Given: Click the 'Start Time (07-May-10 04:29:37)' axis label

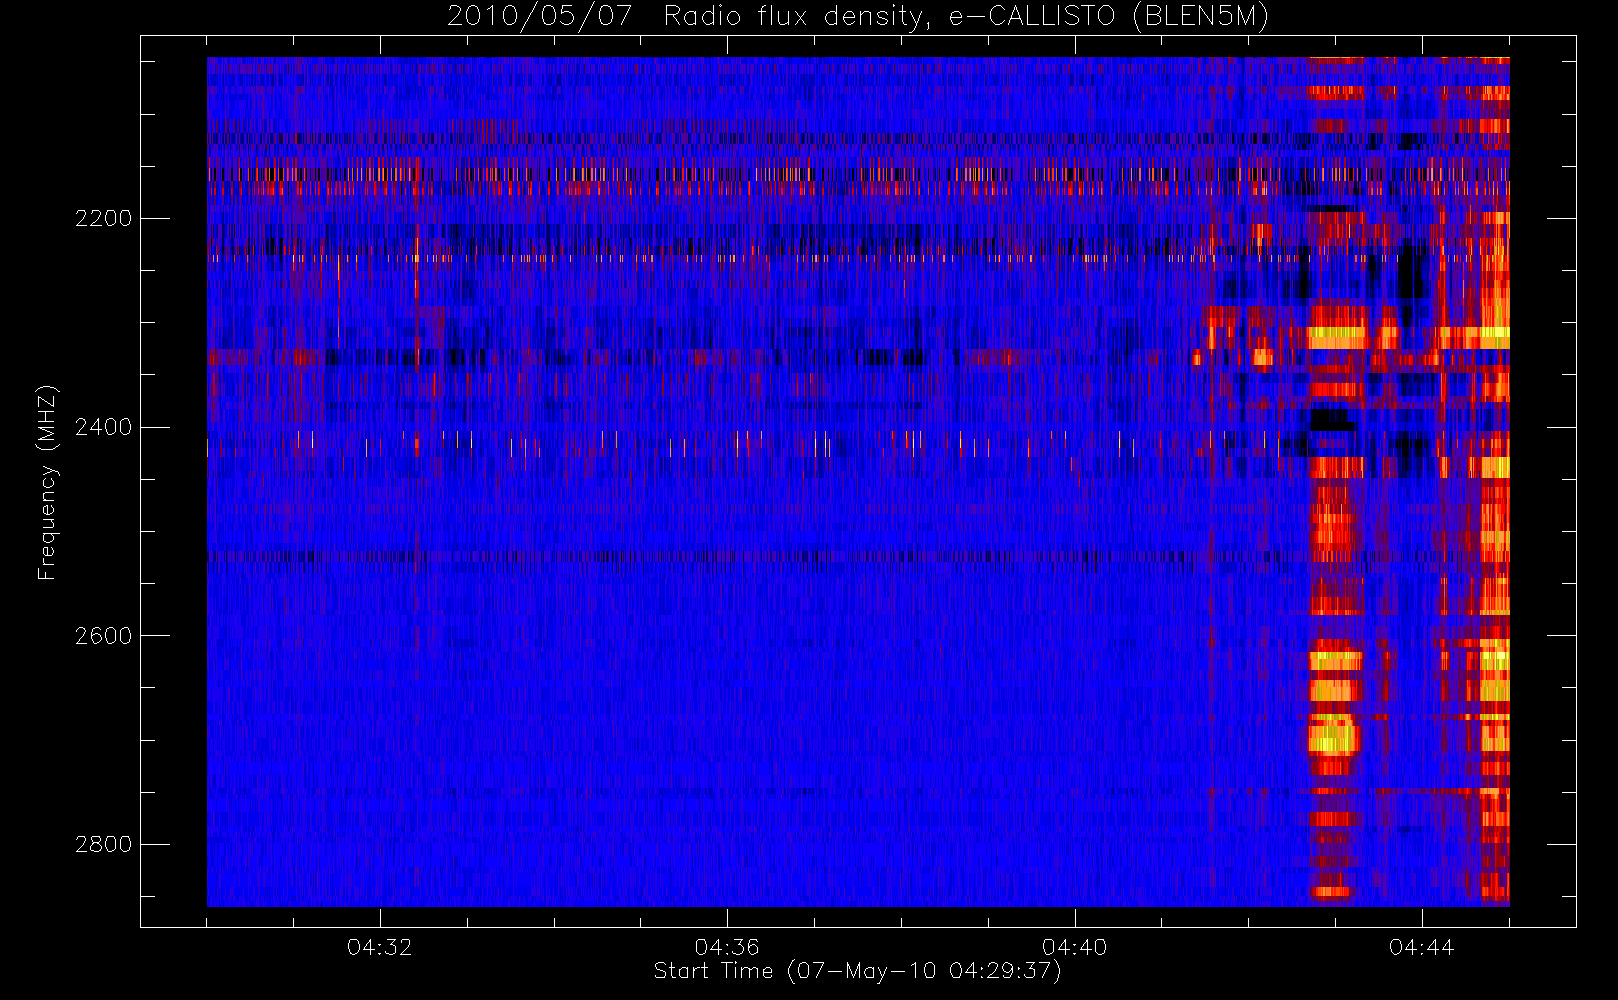Looking at the screenshot, I should [x=858, y=971].
